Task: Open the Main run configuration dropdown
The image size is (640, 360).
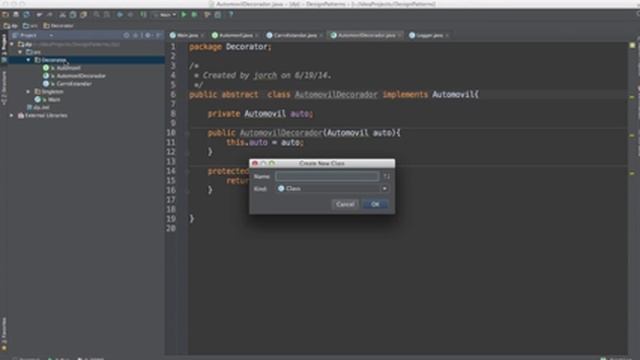Action: [x=165, y=15]
